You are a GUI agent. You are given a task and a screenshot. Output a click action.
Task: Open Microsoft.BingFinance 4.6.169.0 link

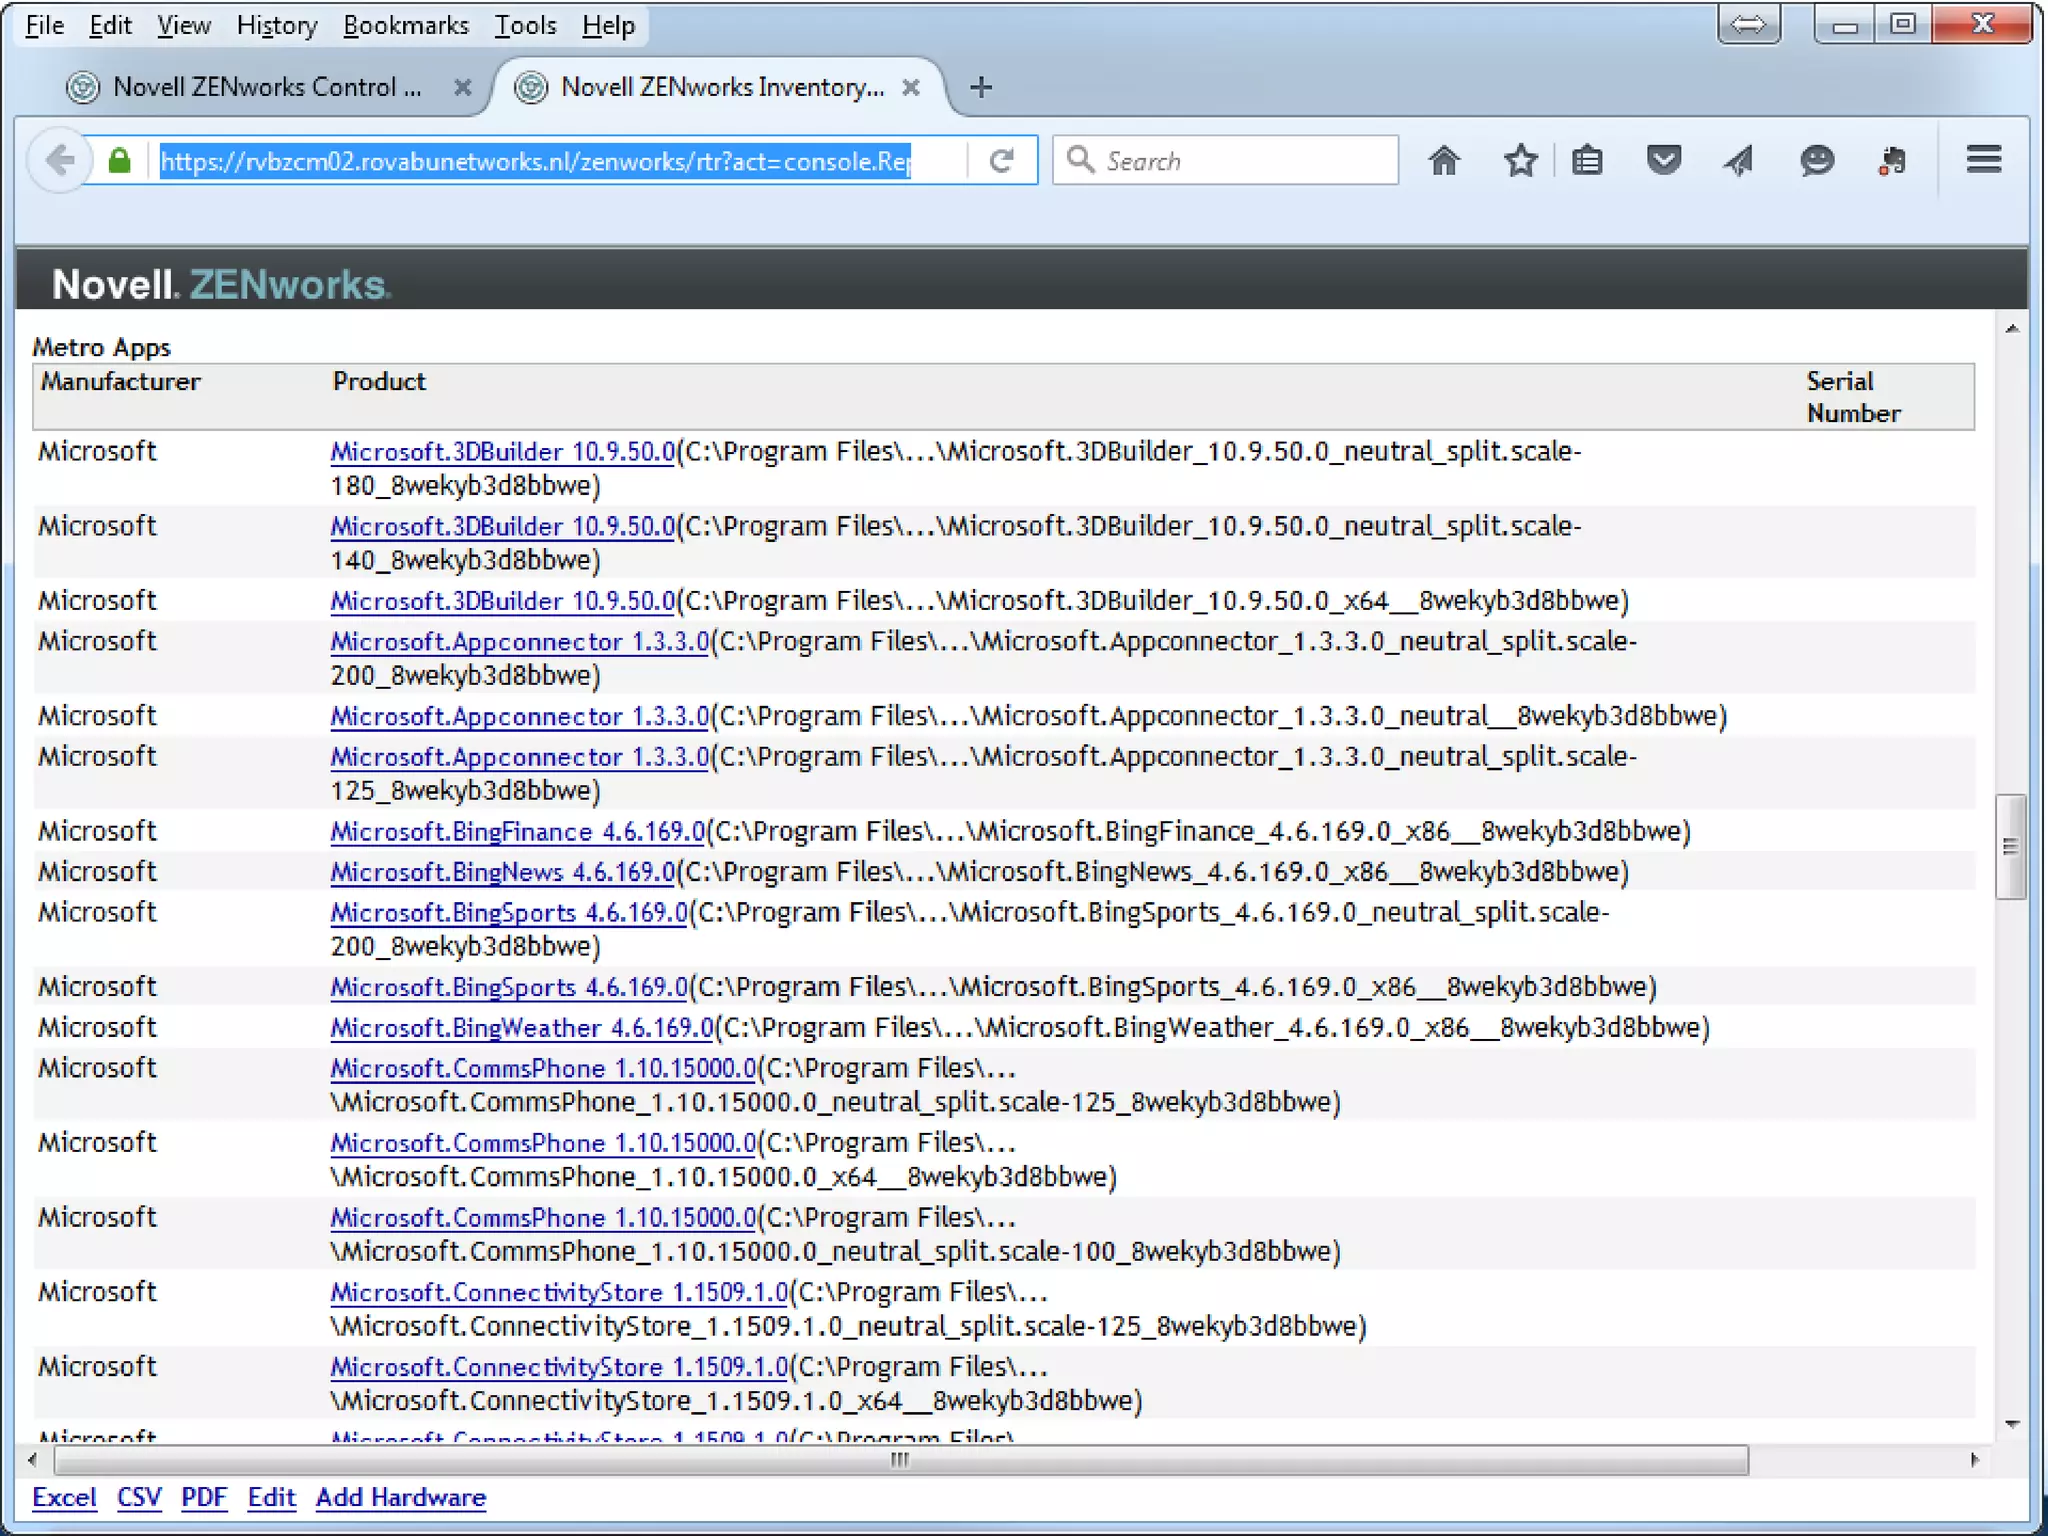pos(518,831)
